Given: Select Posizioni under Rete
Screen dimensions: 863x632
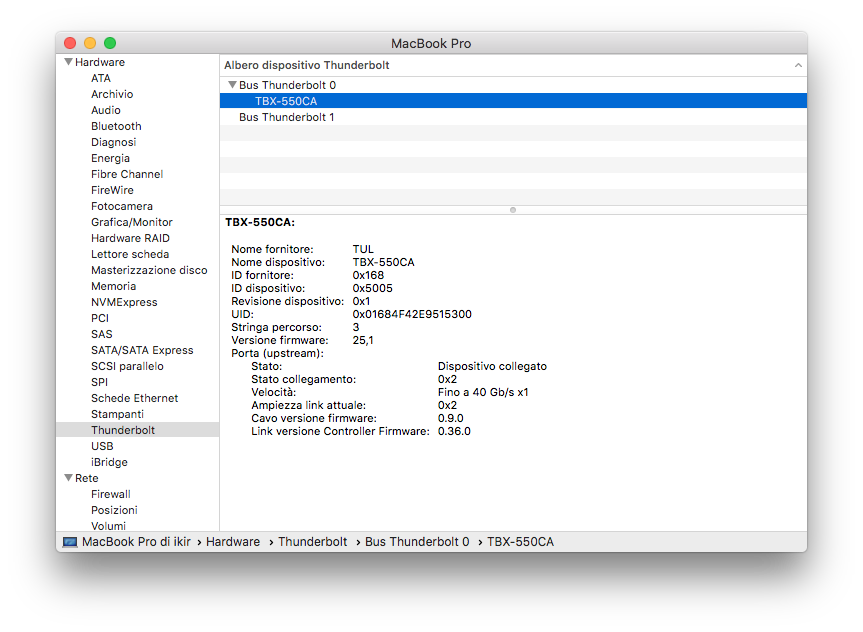Looking at the screenshot, I should point(114,510).
